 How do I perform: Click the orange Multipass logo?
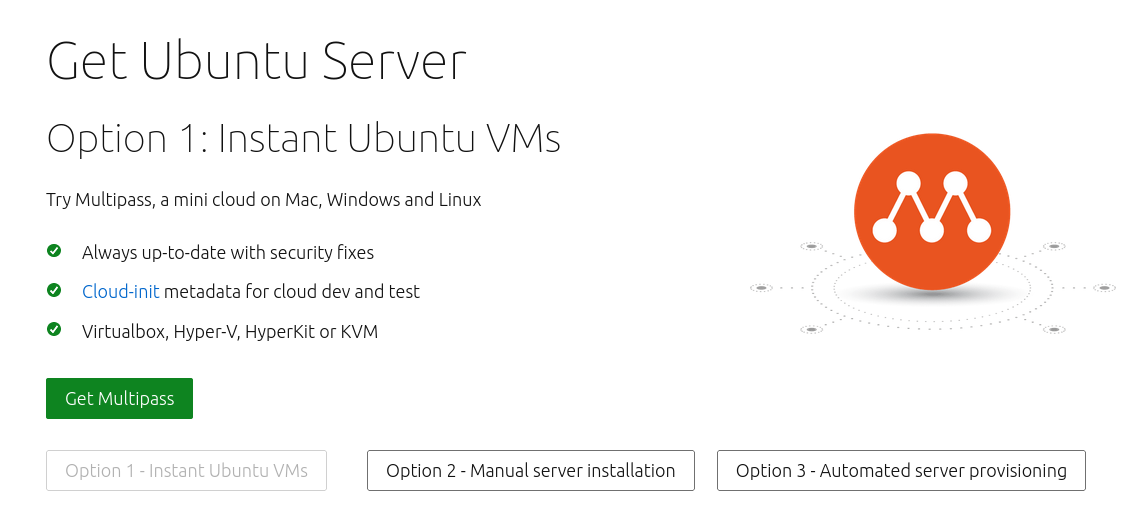click(x=932, y=212)
